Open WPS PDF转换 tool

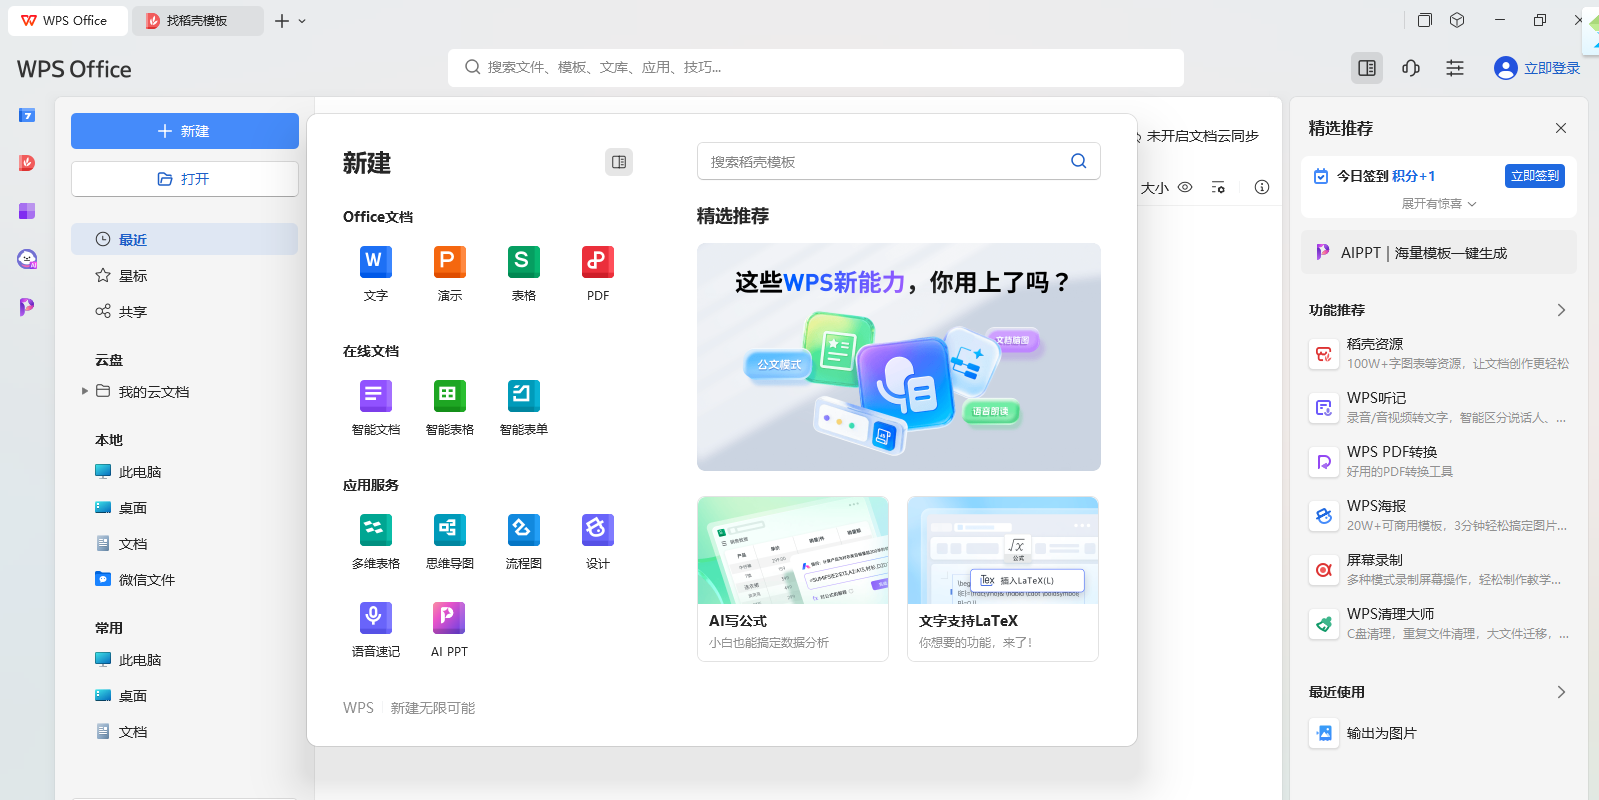coord(1439,461)
